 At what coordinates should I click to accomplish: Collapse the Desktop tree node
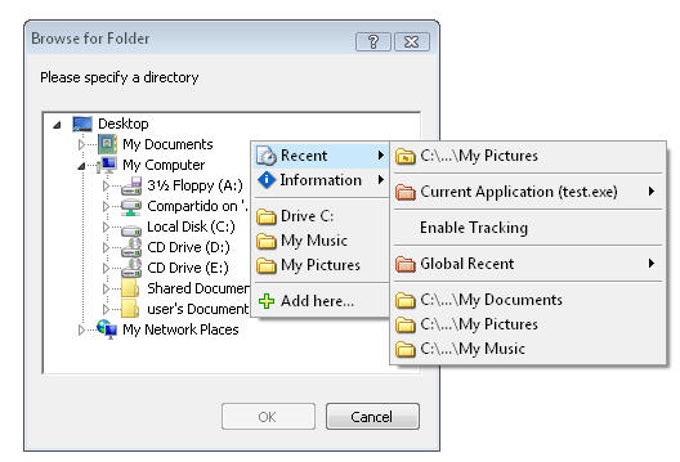tap(57, 125)
